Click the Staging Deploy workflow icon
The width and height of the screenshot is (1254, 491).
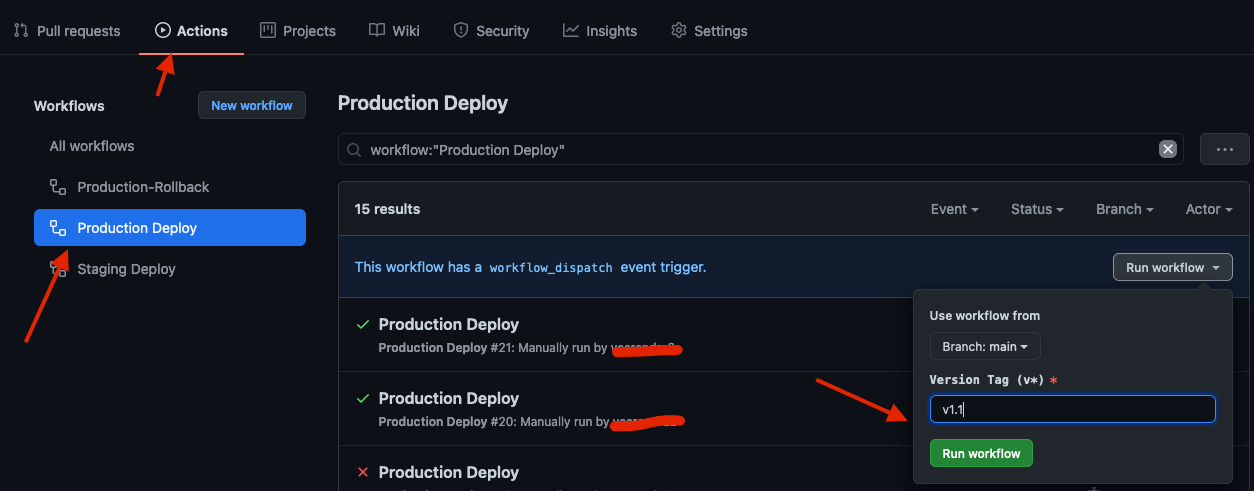[58, 269]
